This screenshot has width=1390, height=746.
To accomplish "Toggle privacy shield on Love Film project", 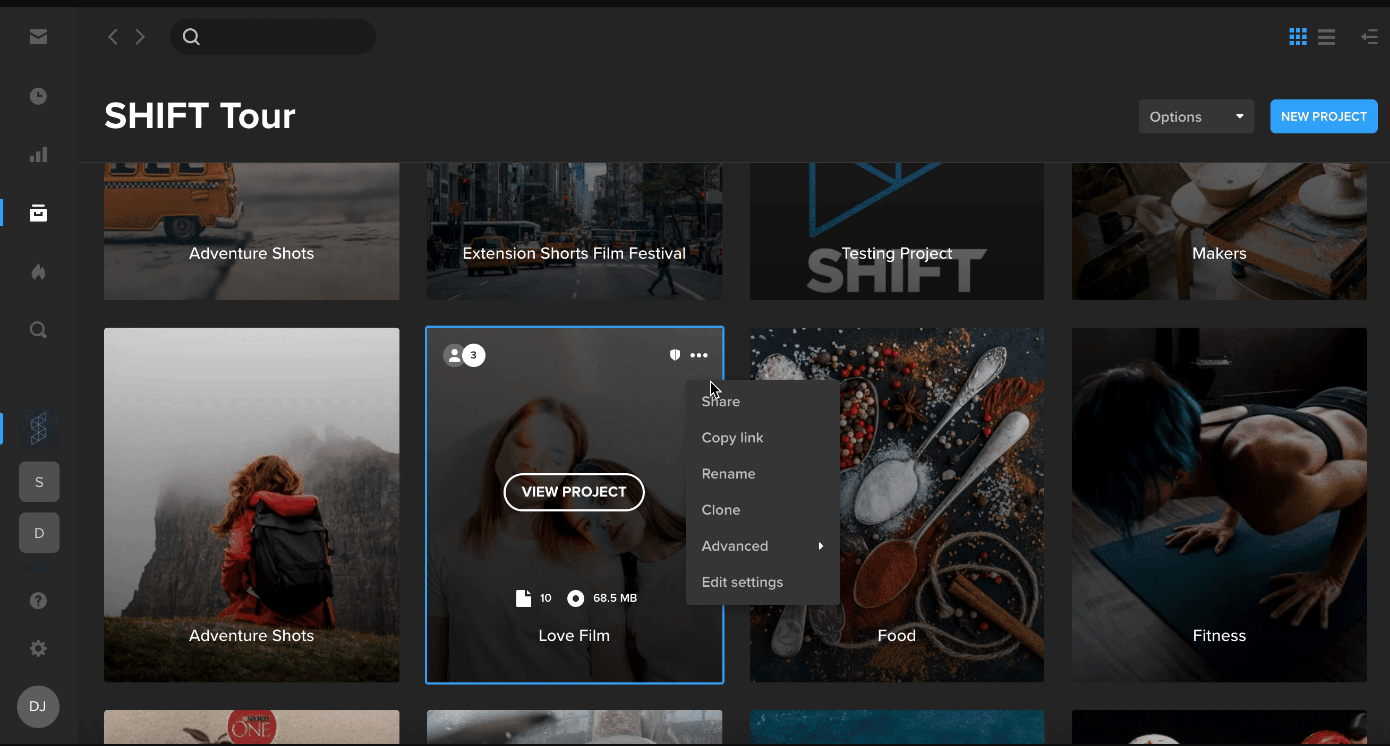I will (x=674, y=355).
